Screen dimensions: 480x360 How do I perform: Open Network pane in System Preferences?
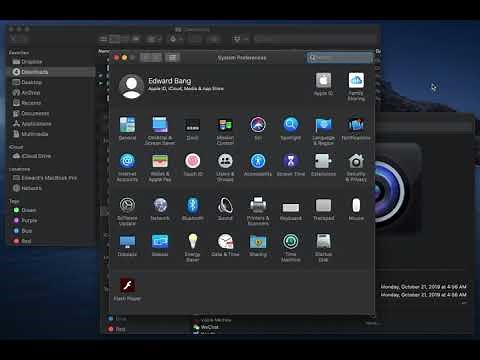pyautogui.click(x=160, y=209)
